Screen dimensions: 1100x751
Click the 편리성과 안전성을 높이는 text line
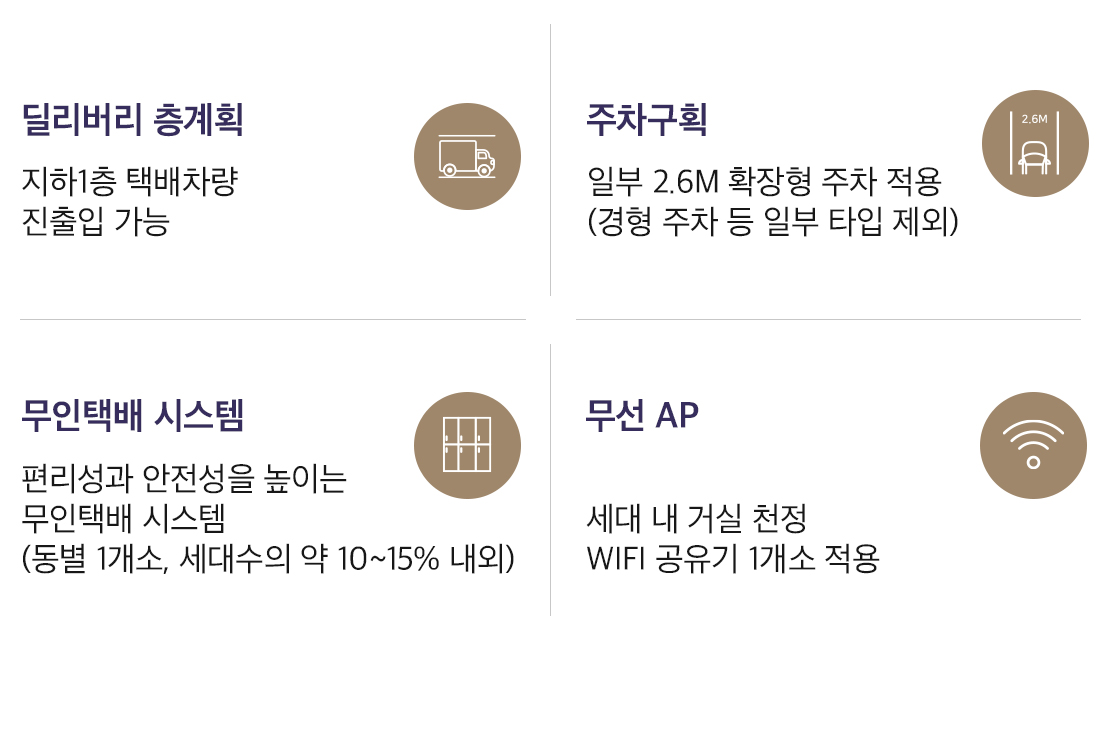(x=184, y=480)
